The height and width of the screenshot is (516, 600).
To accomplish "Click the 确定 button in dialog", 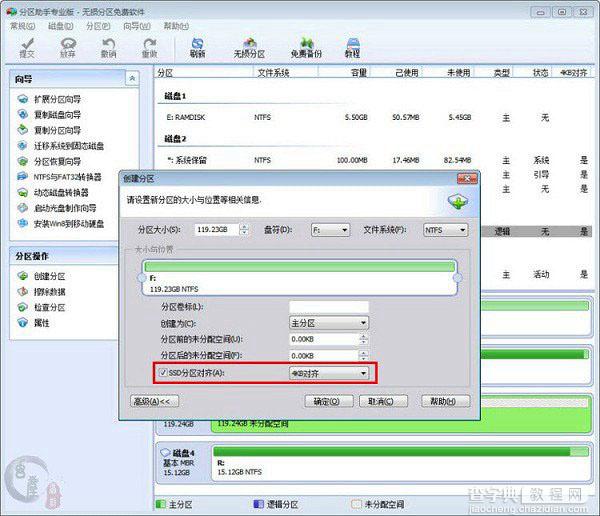I will pos(327,402).
